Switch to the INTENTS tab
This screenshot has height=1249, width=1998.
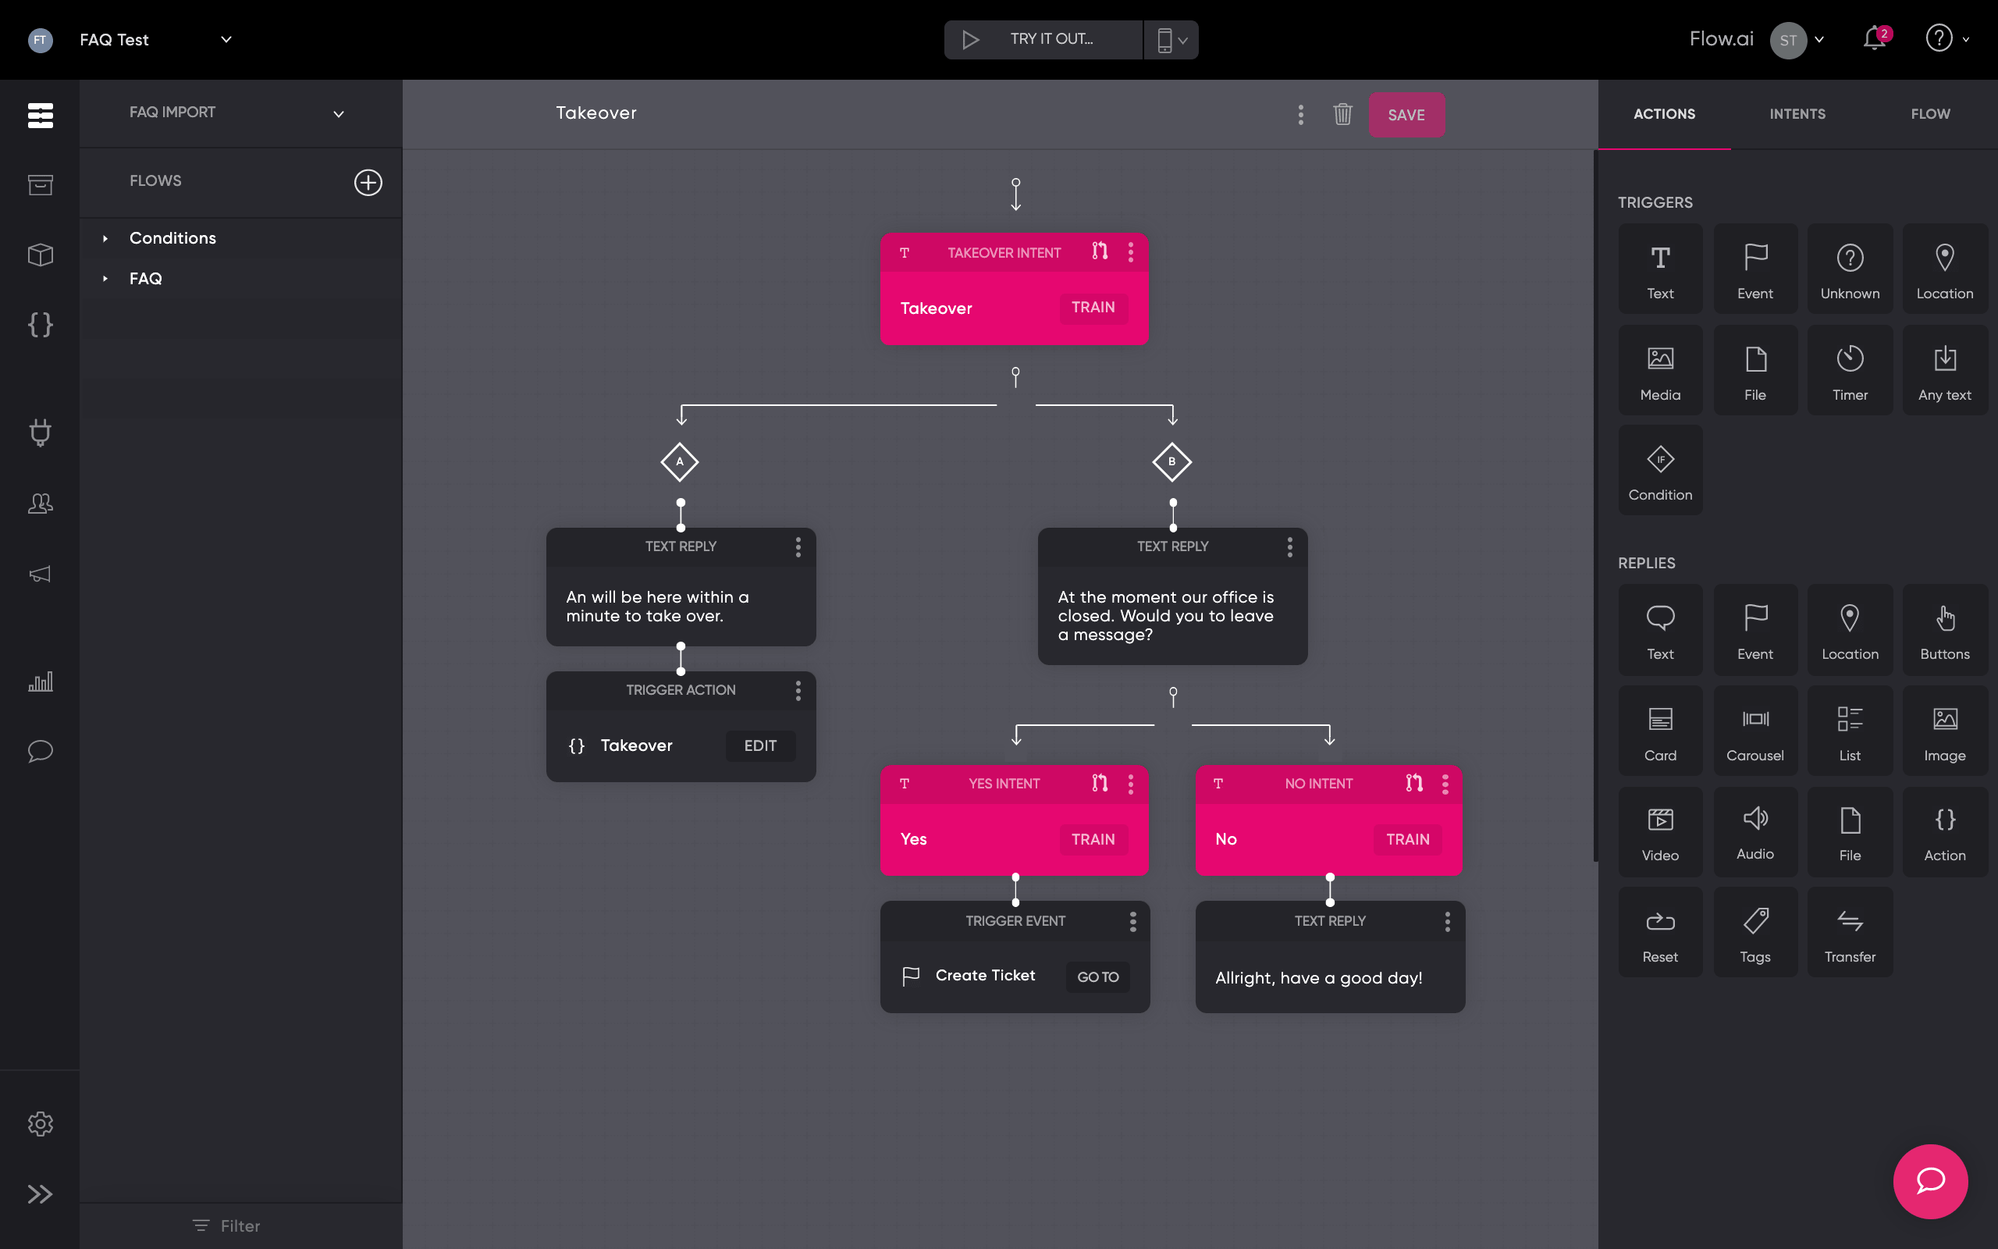tap(1797, 114)
